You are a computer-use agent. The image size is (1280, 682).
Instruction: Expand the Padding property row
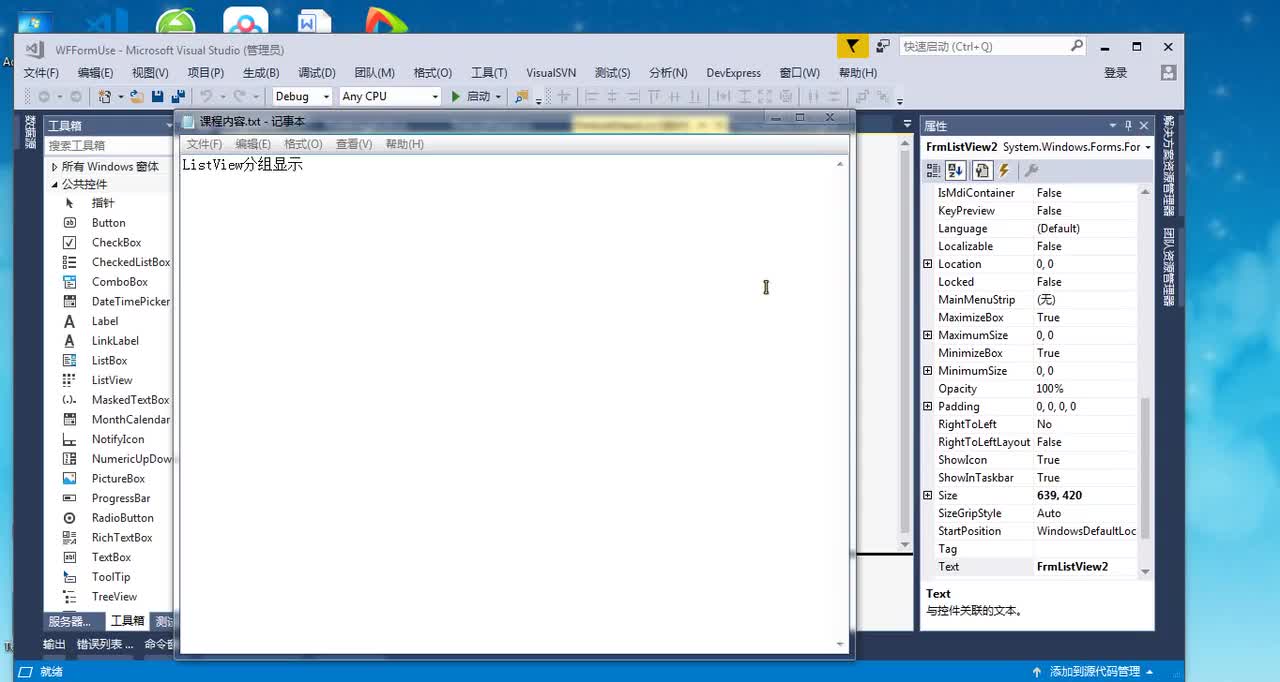point(928,406)
